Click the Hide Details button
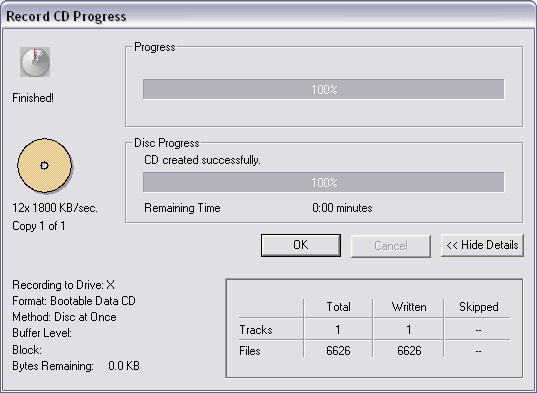The height and width of the screenshot is (393, 537). (x=482, y=245)
